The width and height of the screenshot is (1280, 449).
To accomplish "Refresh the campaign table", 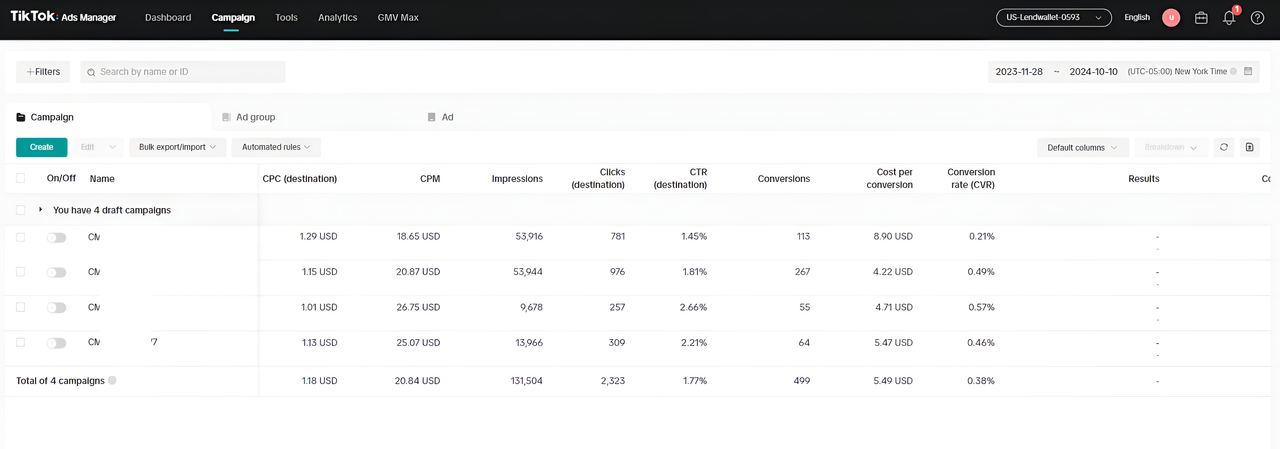I will (1224, 147).
